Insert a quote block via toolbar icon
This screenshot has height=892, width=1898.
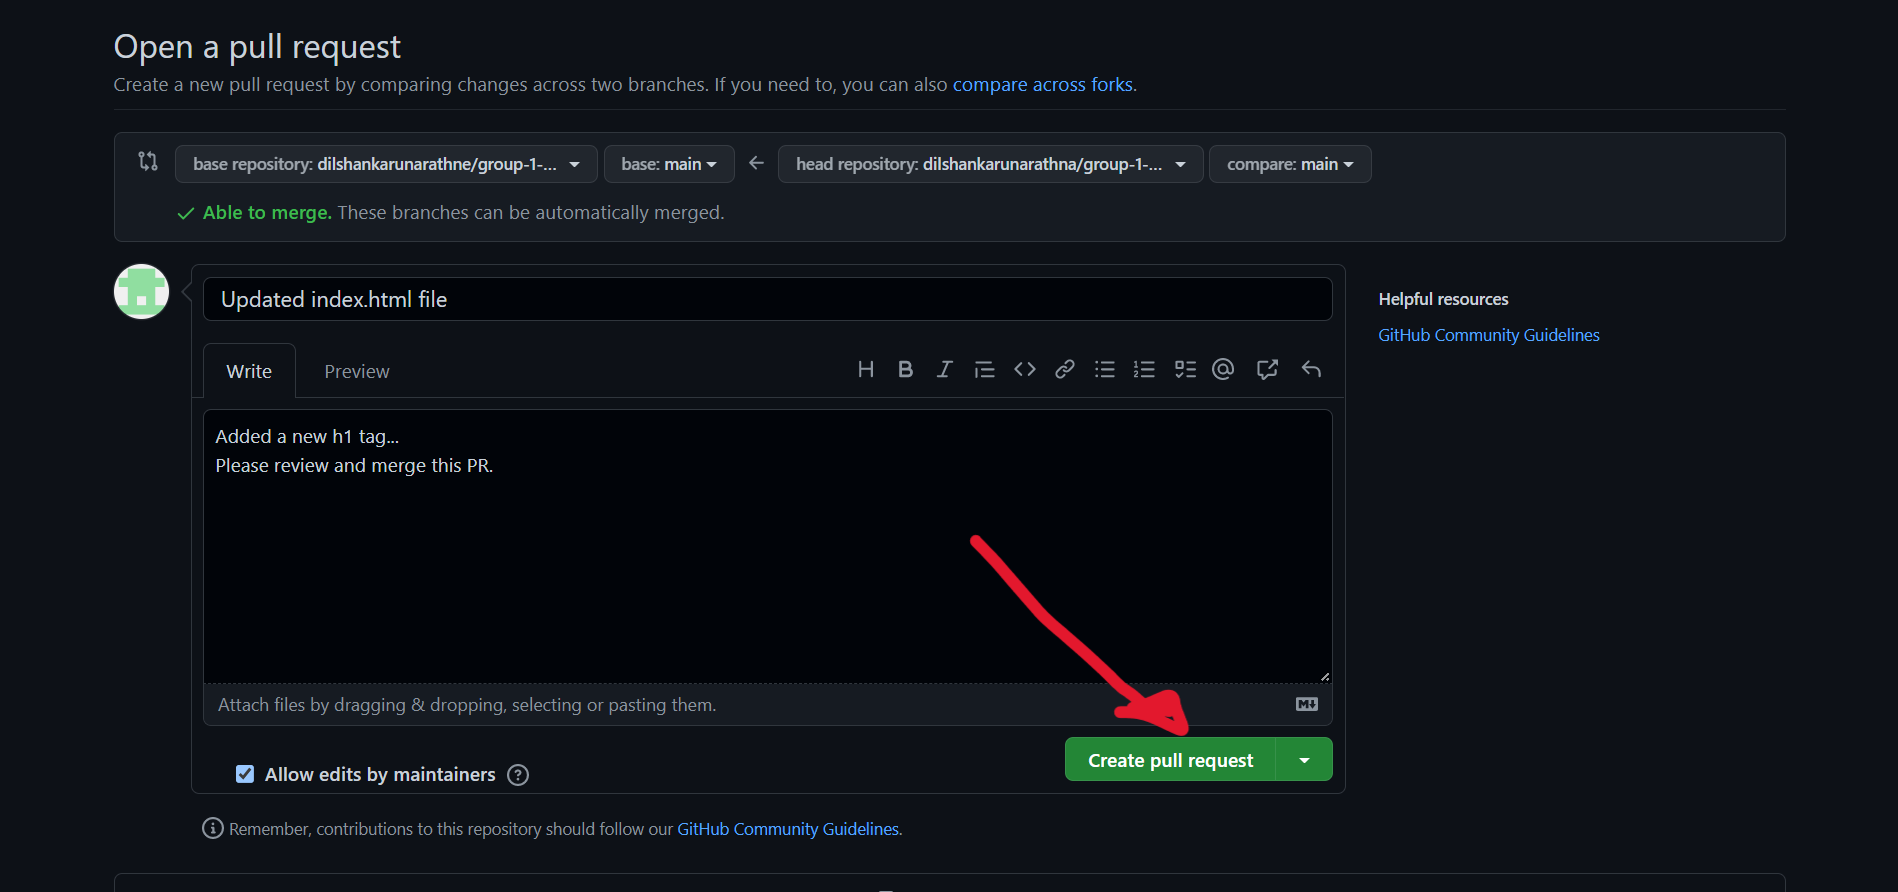pyautogui.click(x=984, y=370)
